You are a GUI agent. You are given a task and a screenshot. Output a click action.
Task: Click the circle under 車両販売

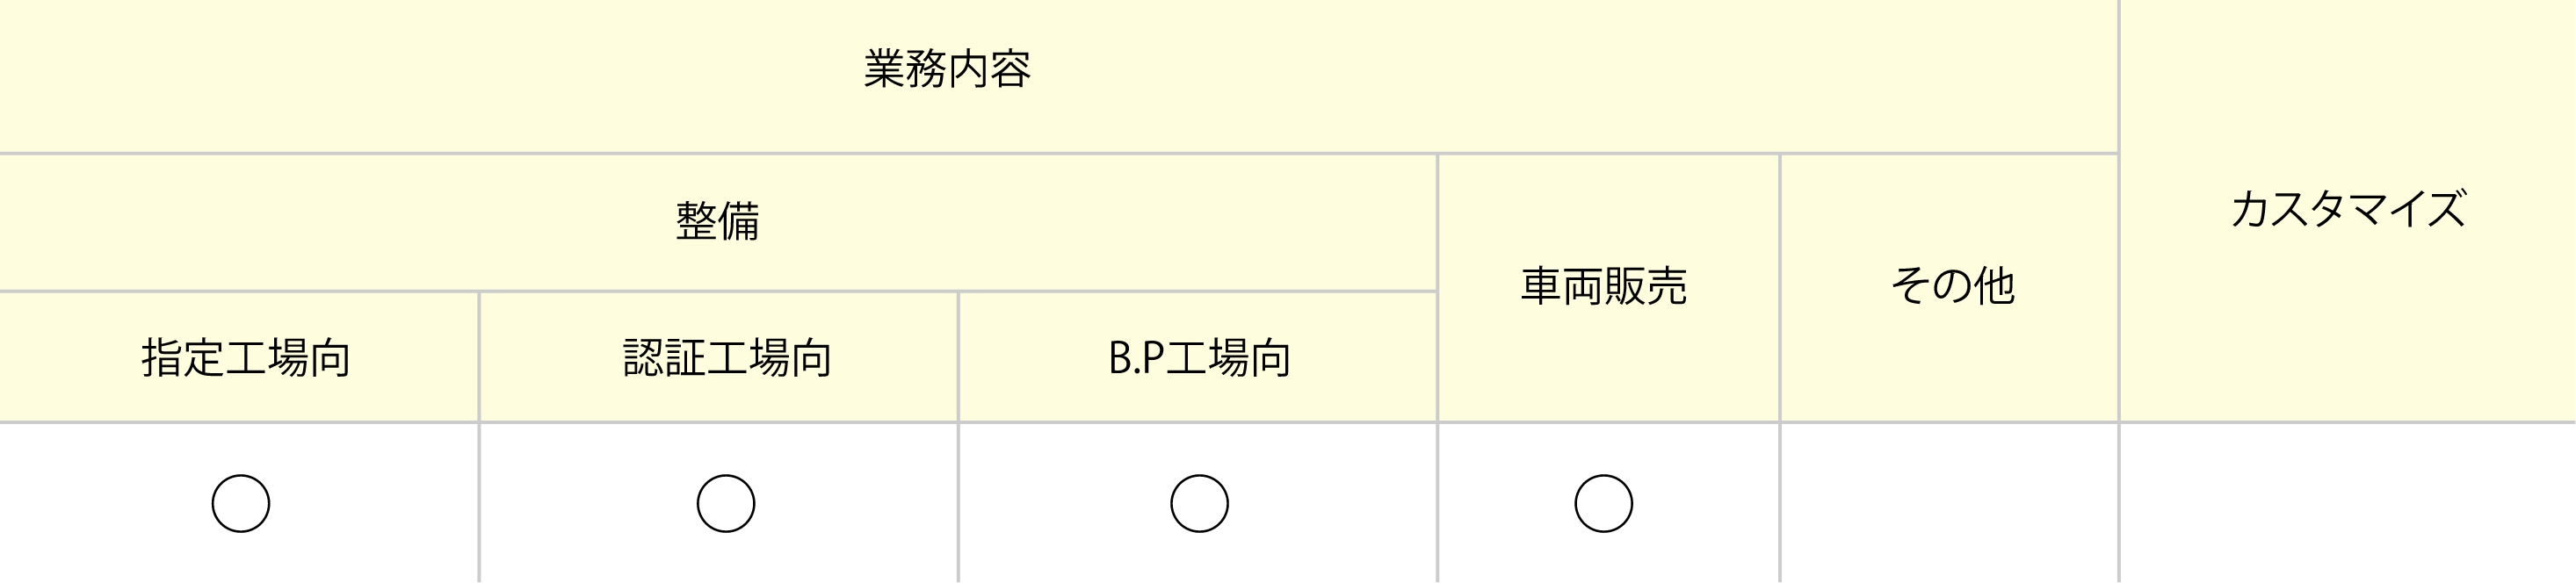tap(1604, 503)
